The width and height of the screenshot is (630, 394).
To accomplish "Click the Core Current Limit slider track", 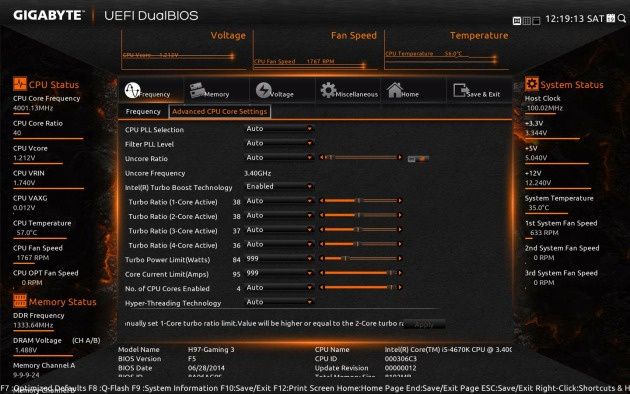I will click(361, 273).
